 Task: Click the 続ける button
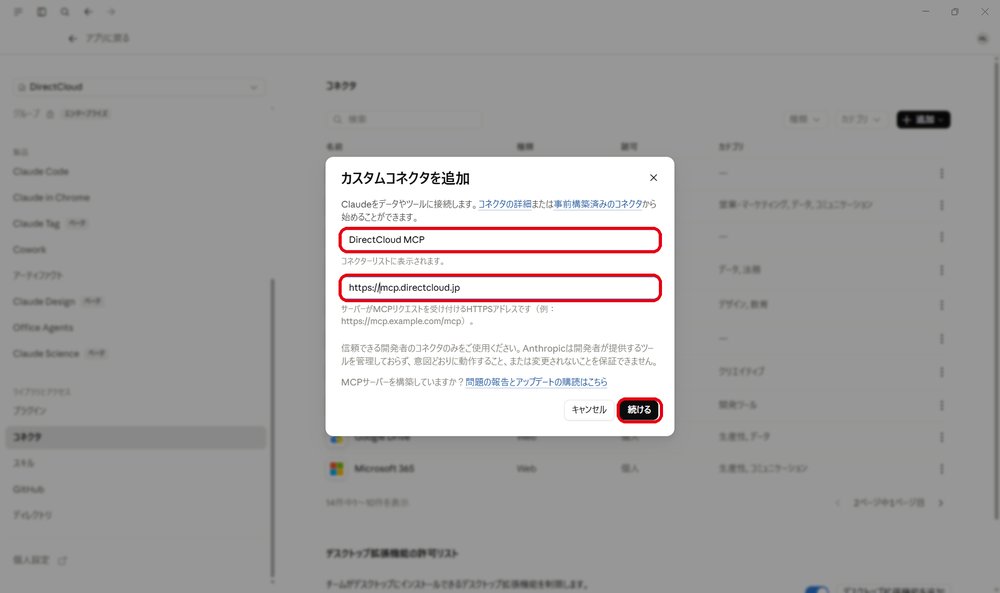coord(639,409)
